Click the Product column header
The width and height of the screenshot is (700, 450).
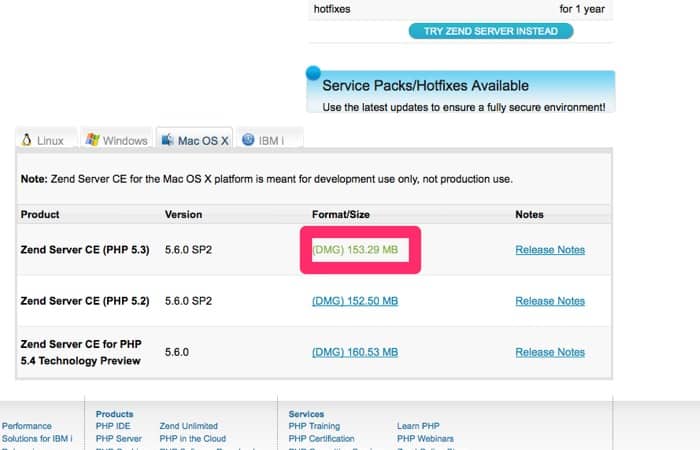40,214
